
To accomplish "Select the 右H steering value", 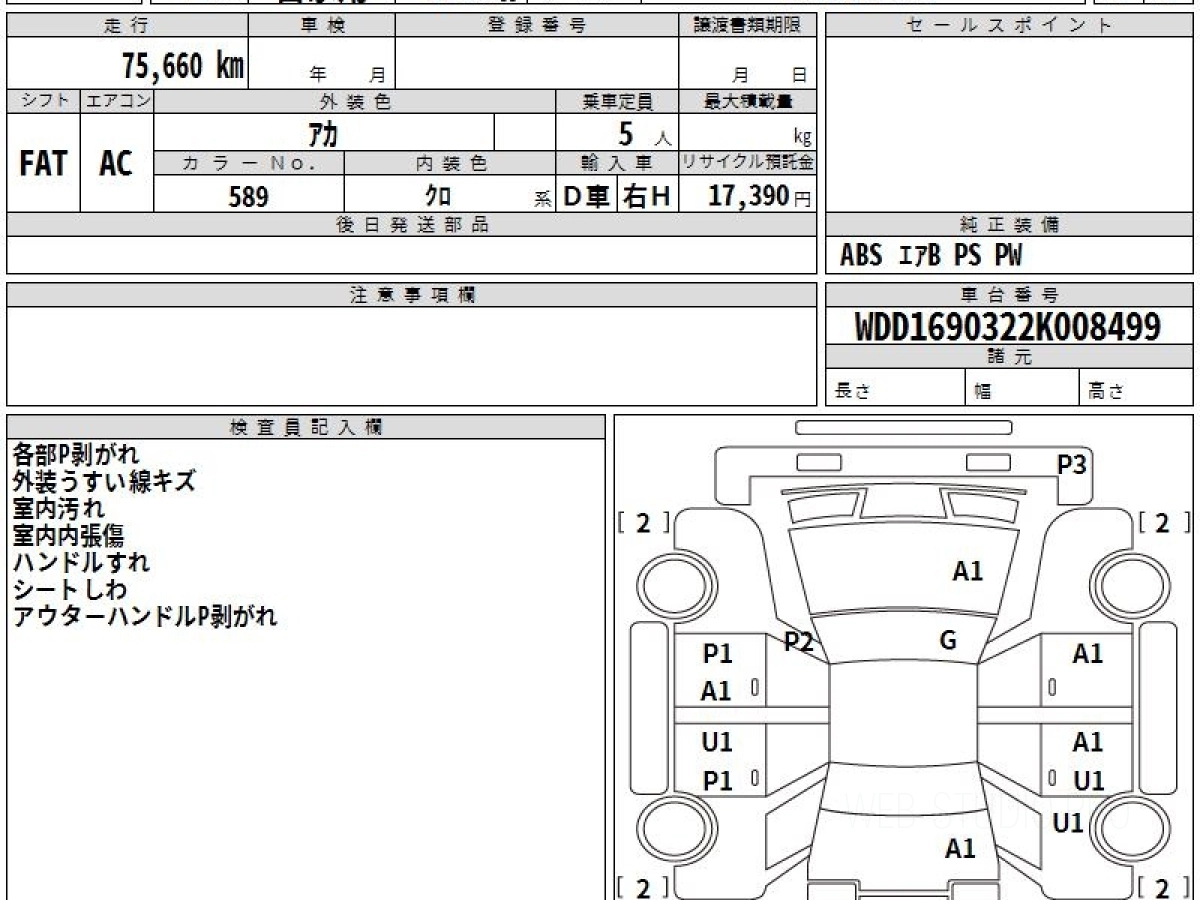I will click(647, 196).
